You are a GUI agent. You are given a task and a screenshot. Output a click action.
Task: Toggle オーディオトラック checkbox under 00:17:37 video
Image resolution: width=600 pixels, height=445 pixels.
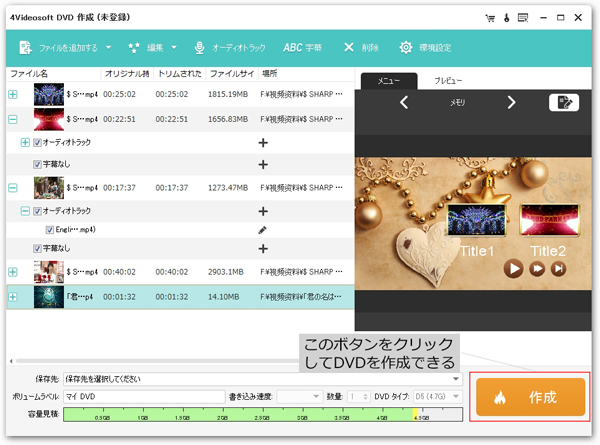pyautogui.click(x=37, y=211)
